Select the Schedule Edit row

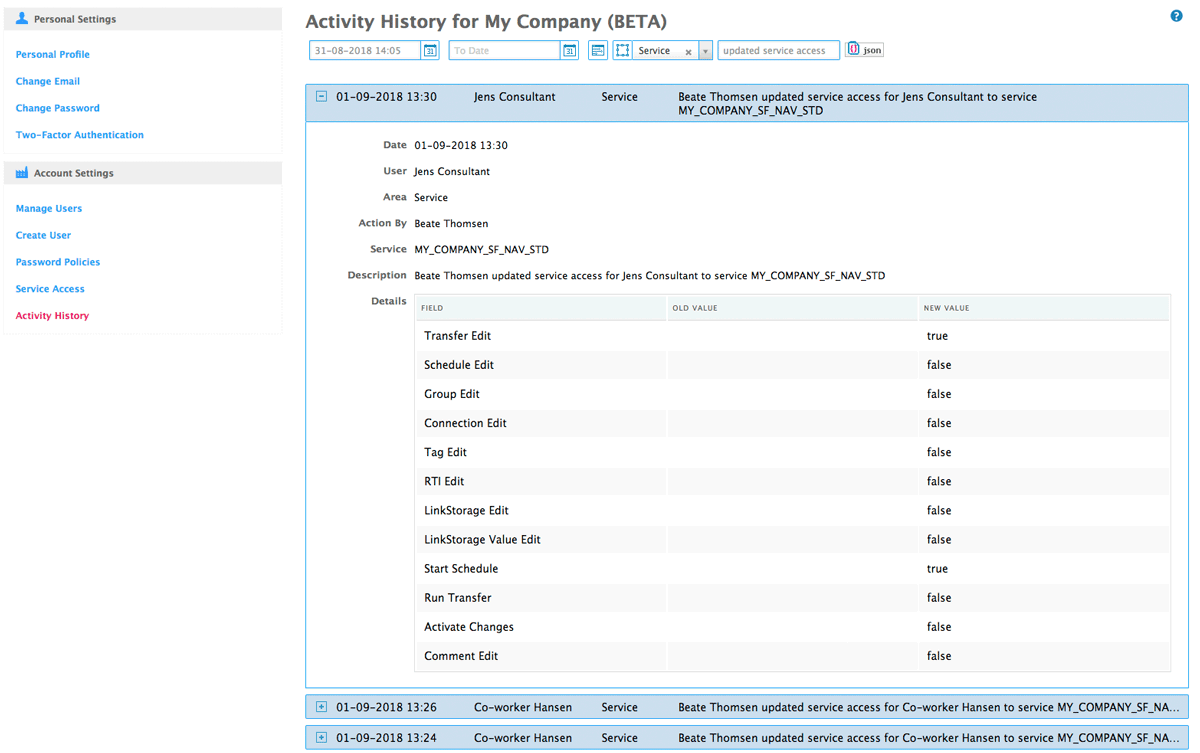pos(793,365)
